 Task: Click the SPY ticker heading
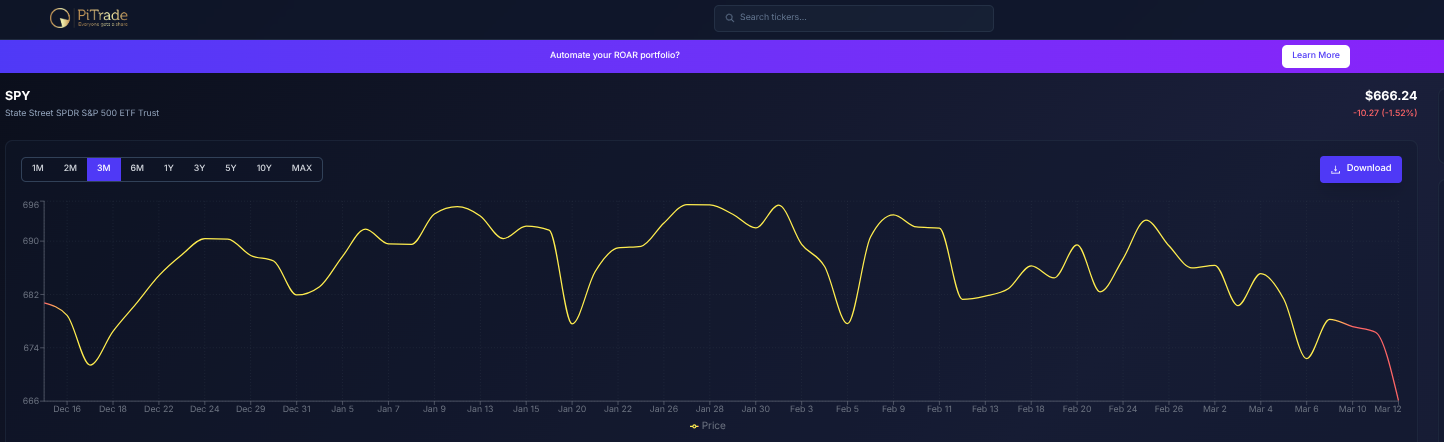click(x=18, y=96)
